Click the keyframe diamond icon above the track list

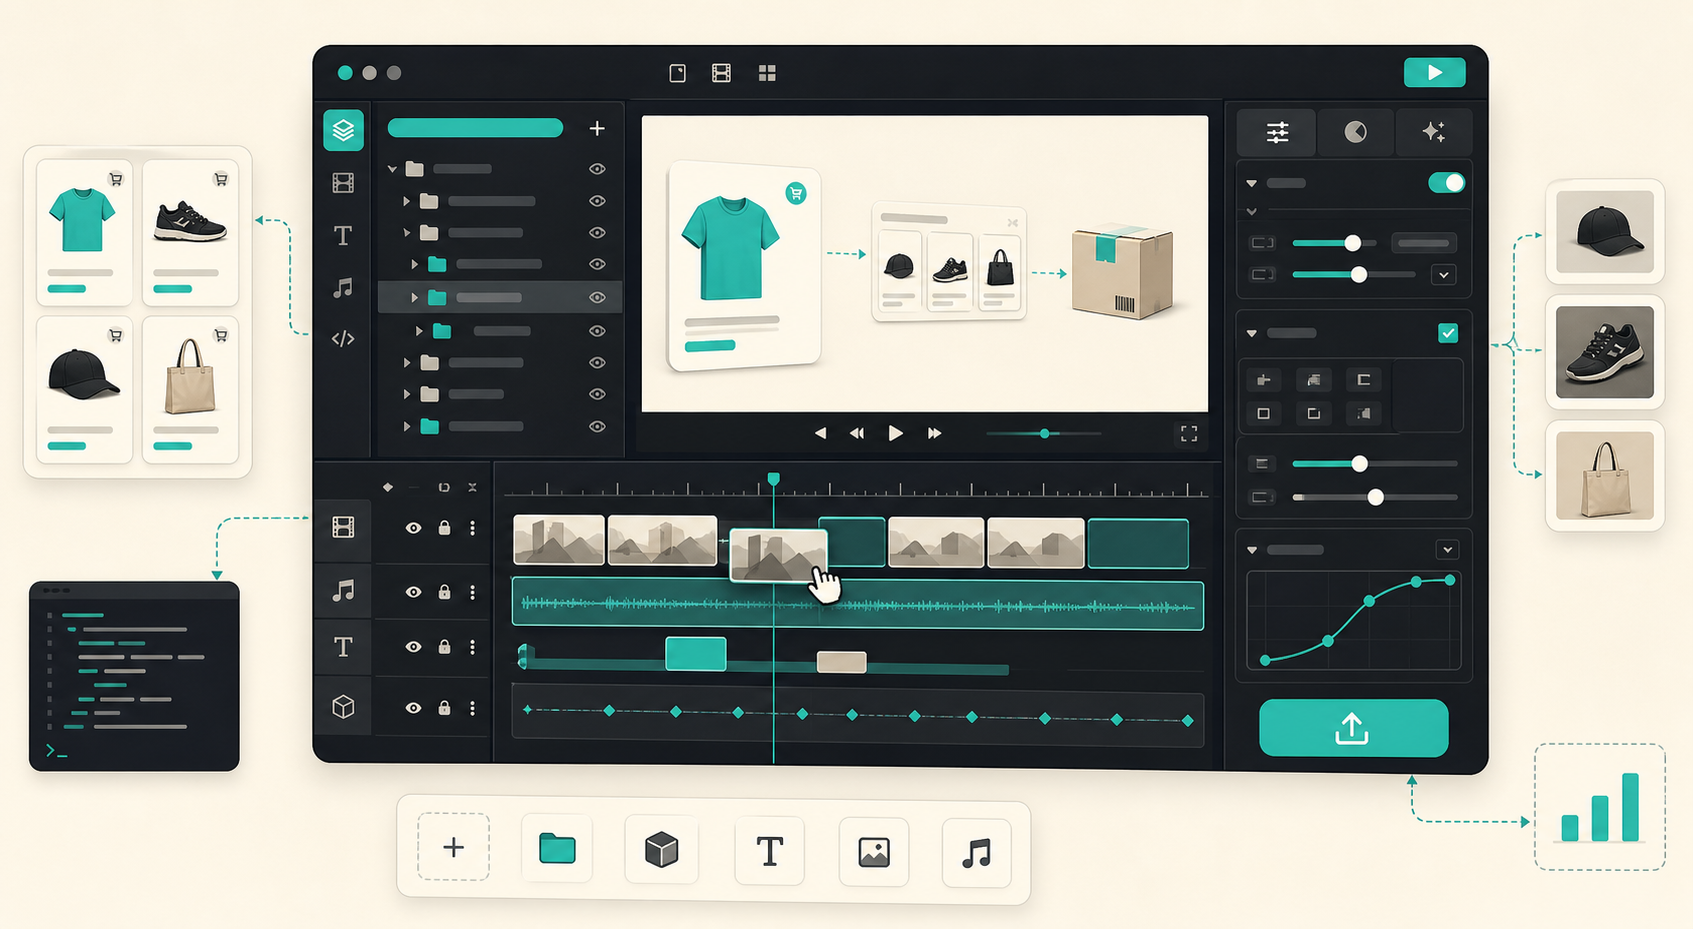pyautogui.click(x=388, y=487)
